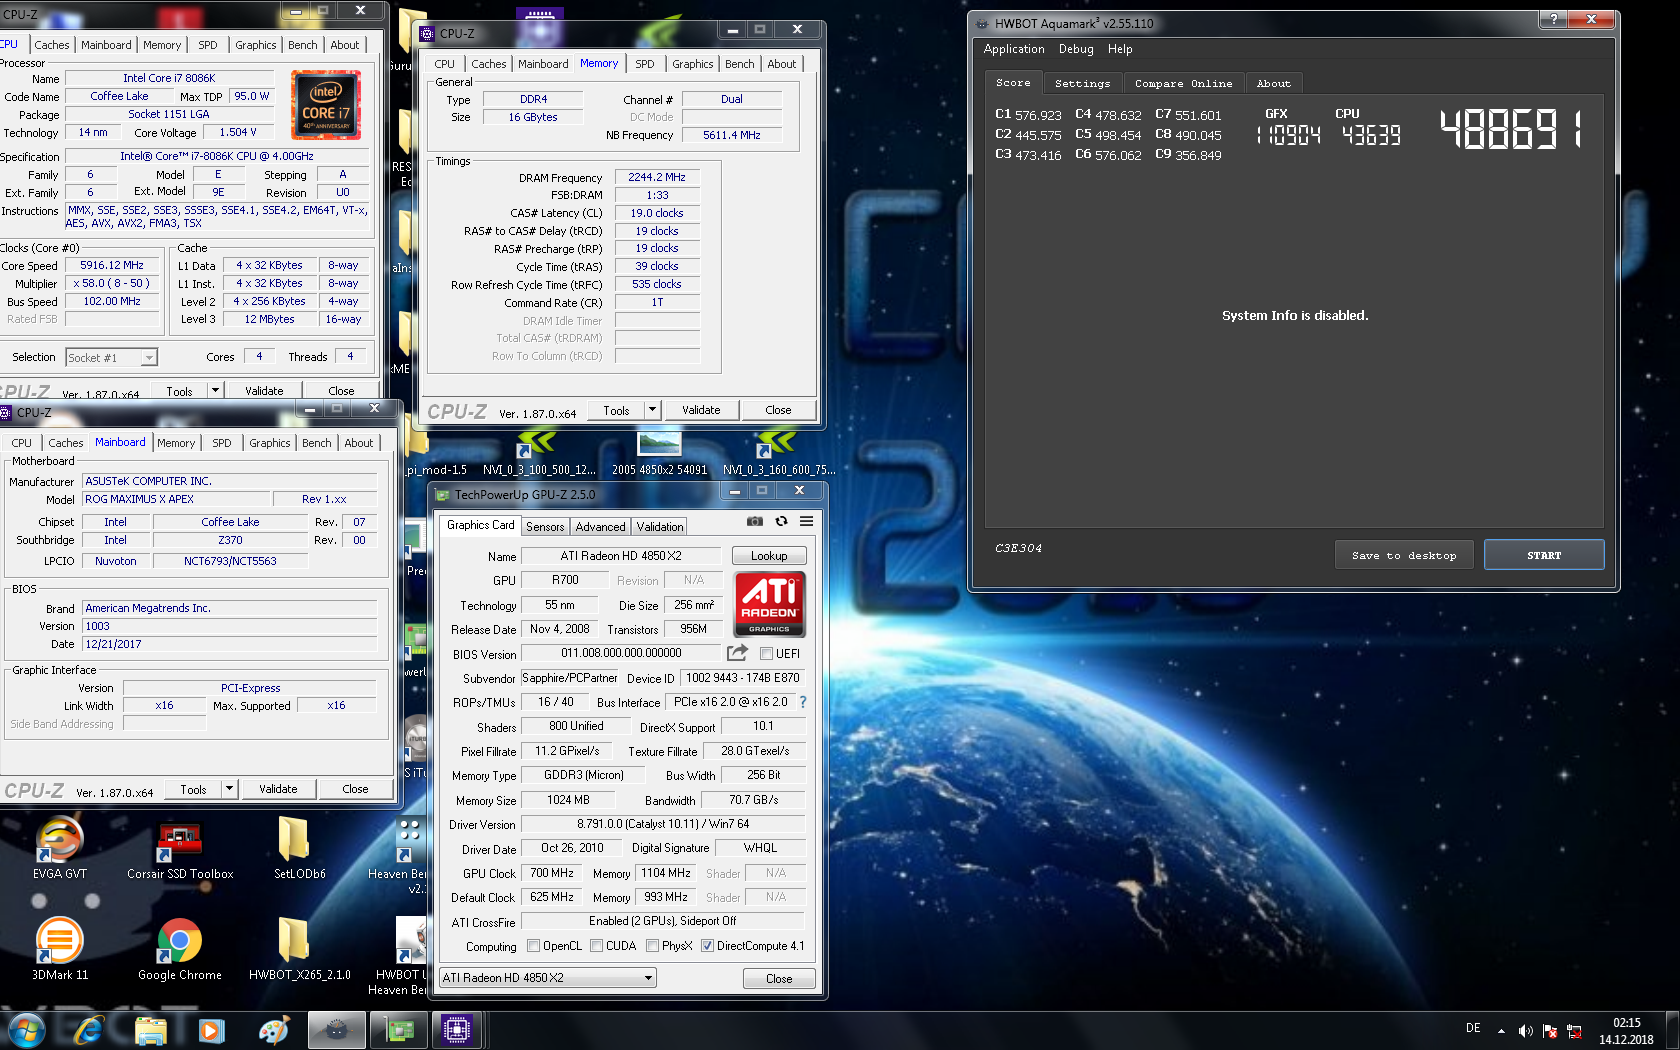Open Internet Explorer from taskbar
This screenshot has height=1050, width=1680.
point(89,1030)
